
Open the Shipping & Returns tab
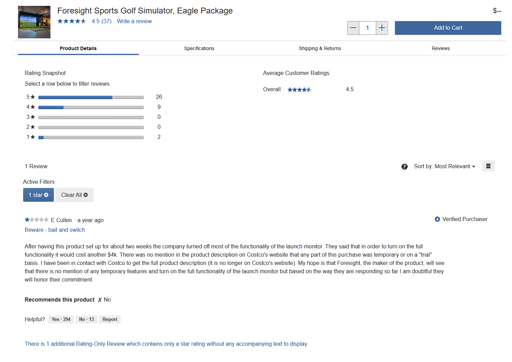coord(320,48)
